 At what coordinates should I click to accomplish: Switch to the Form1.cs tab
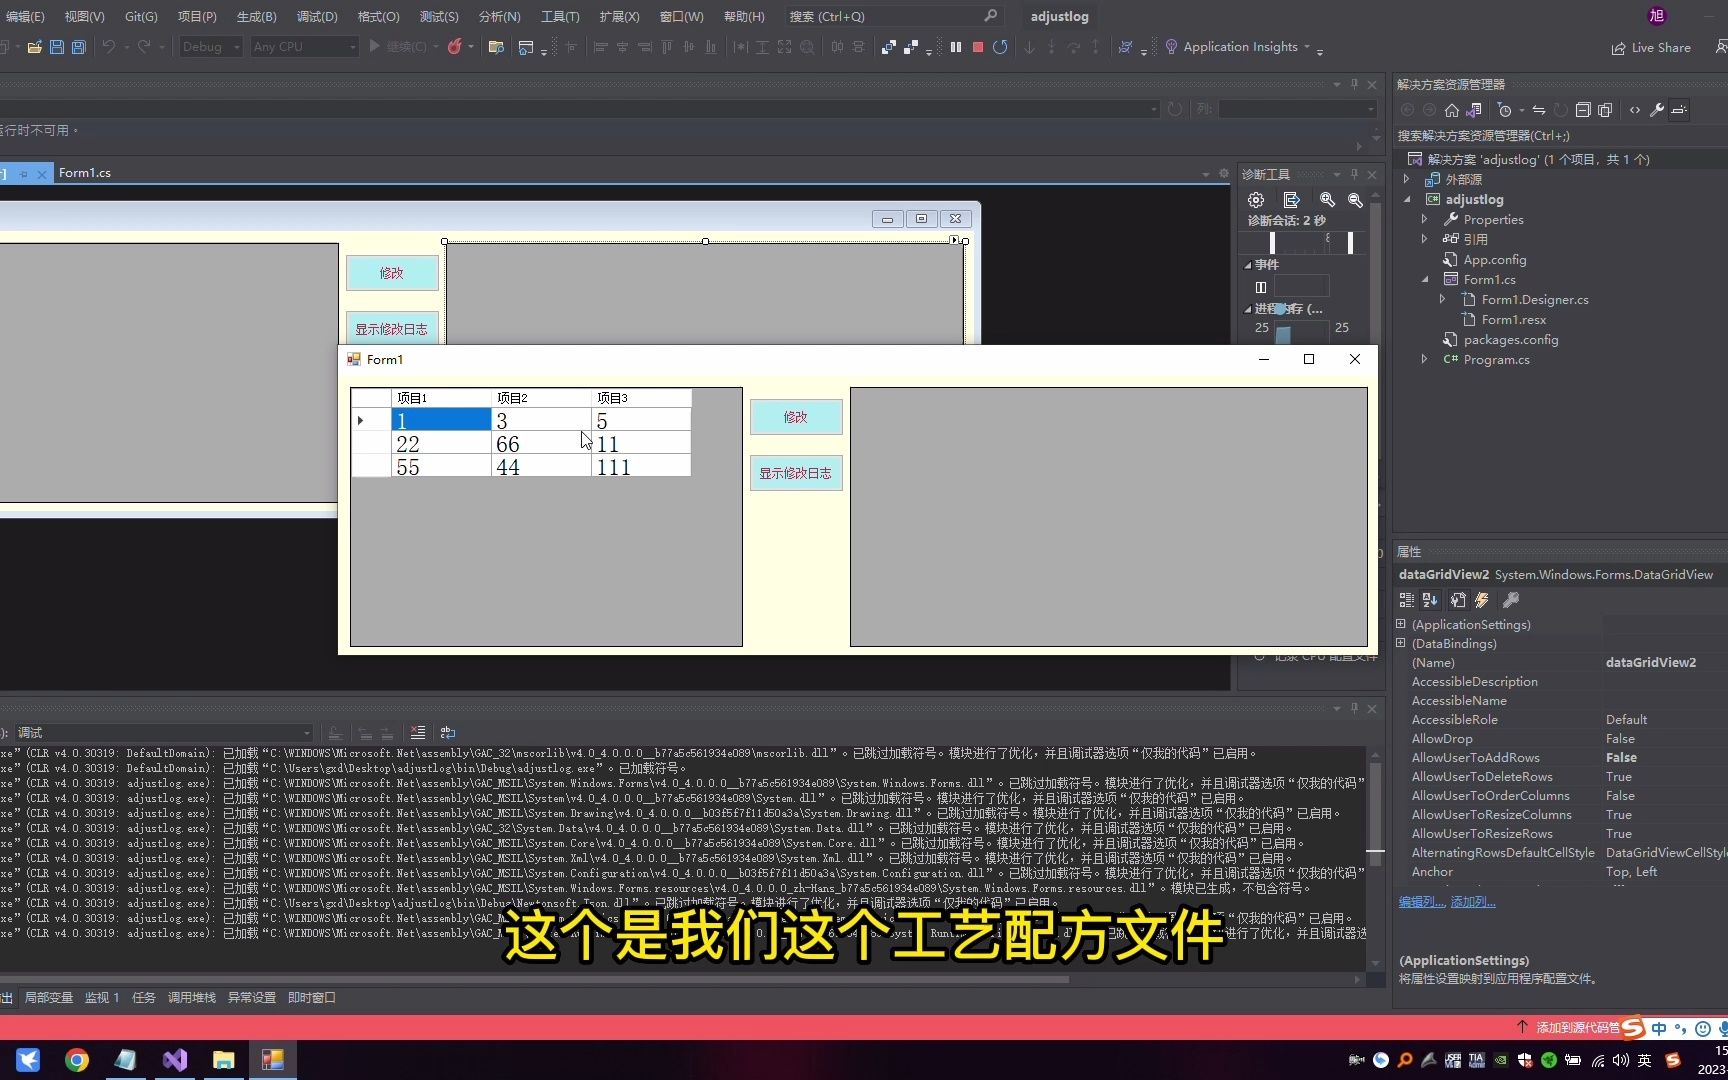[85, 172]
